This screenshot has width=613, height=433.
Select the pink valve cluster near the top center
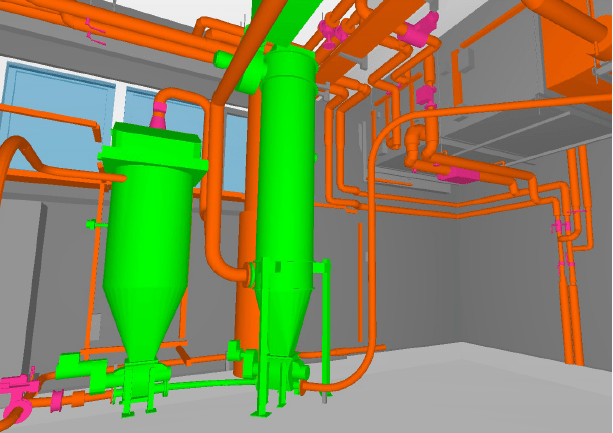[334, 31]
